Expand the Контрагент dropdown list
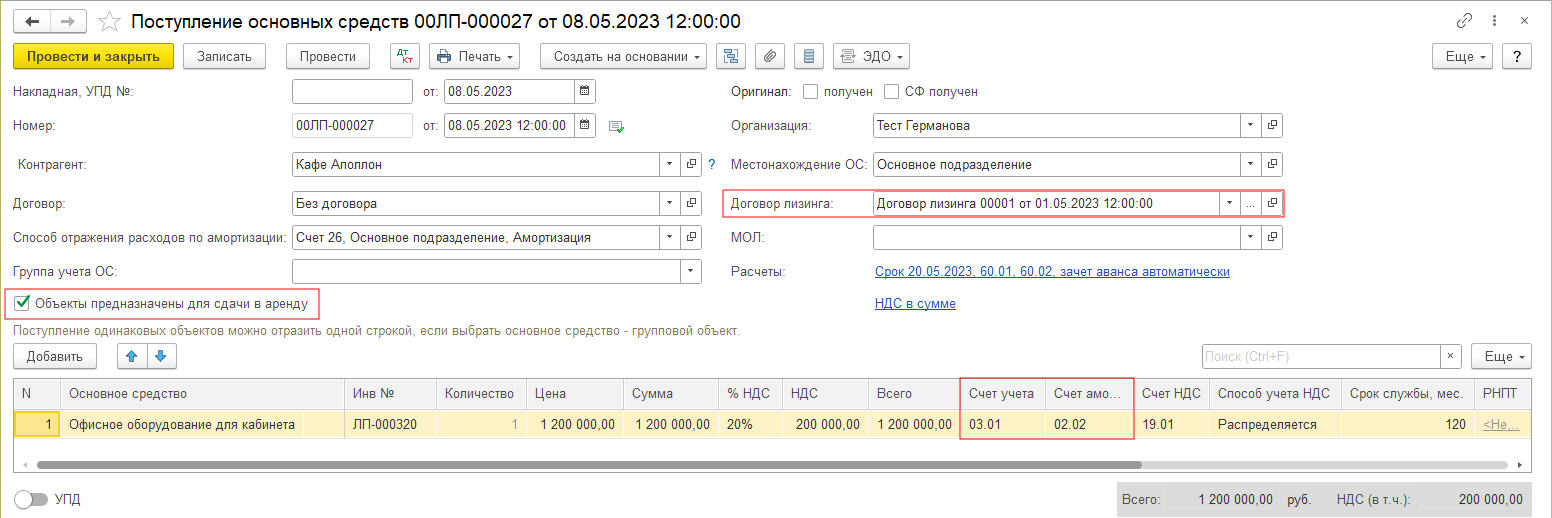This screenshot has height=518, width=1552. coord(669,164)
